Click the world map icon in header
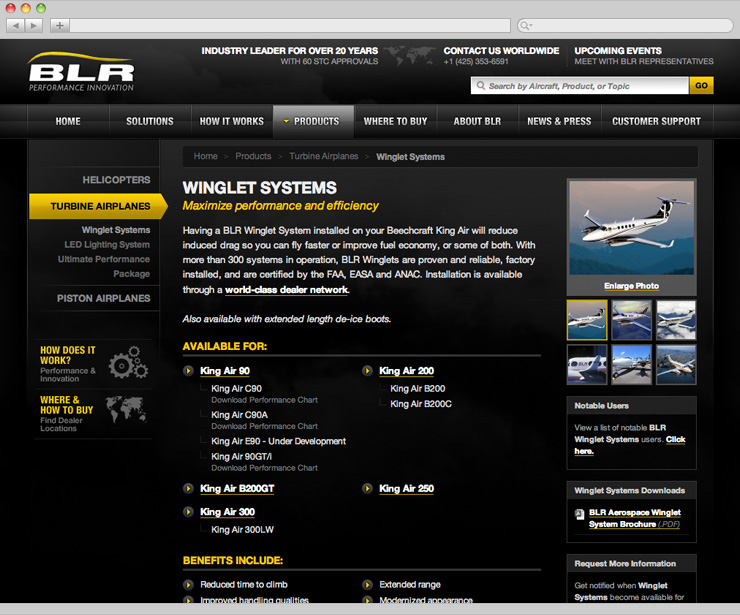Screen dimensions: 740x615 pyautogui.click(x=410, y=56)
